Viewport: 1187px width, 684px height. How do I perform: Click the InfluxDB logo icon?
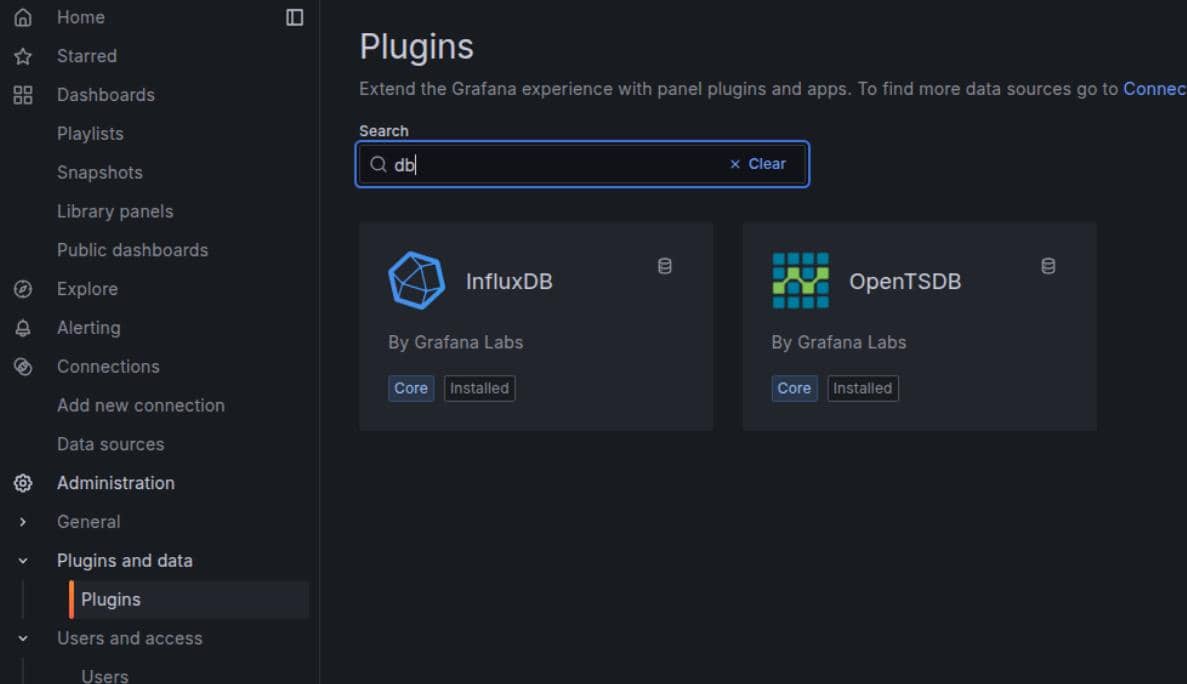416,281
